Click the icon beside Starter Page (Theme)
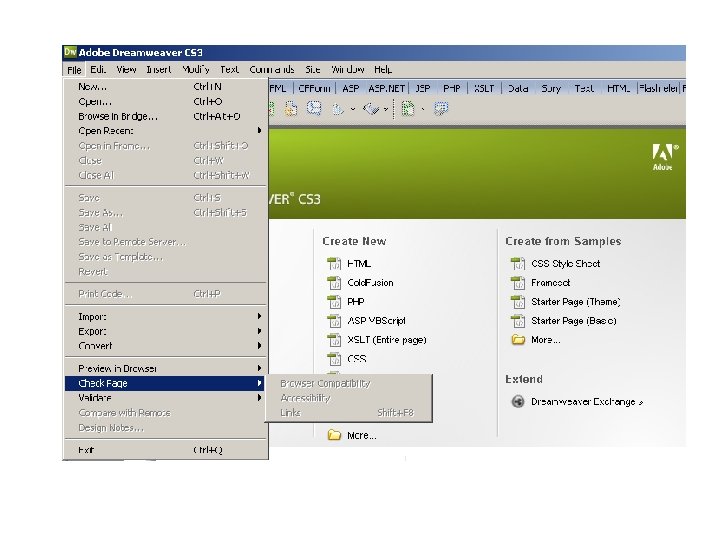This screenshot has width=720, height=540. [x=518, y=302]
